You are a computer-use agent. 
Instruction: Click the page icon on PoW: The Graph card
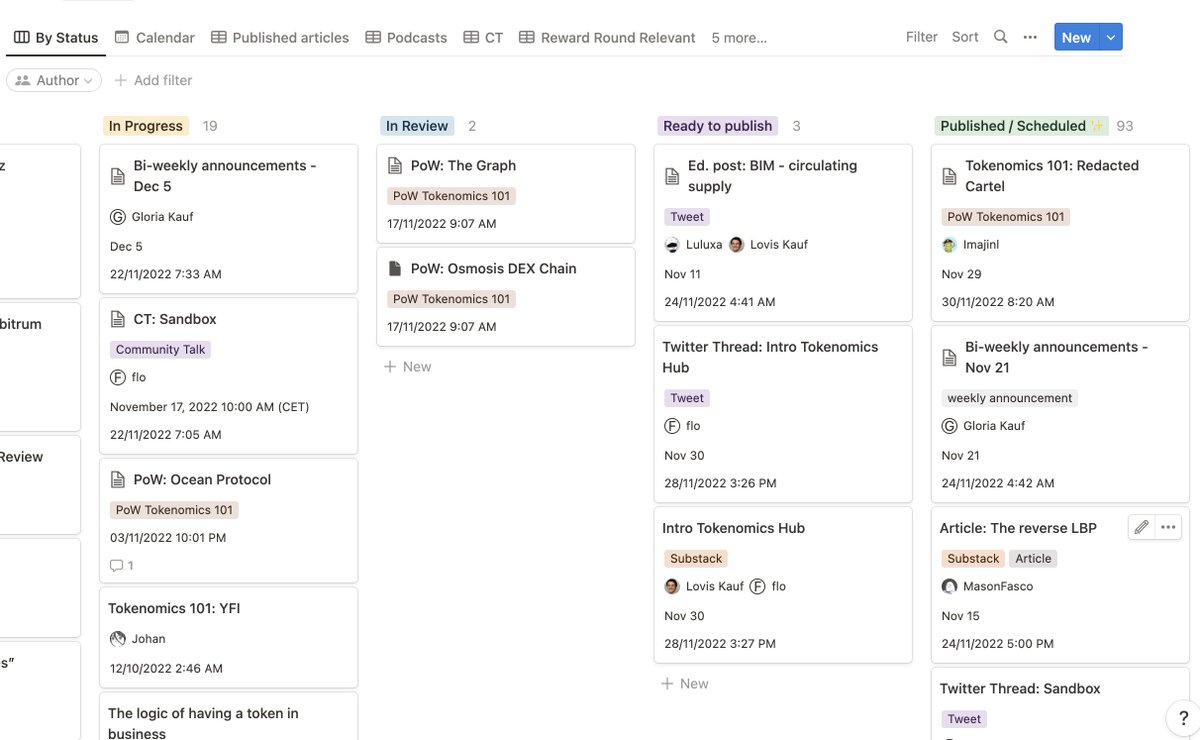[394, 166]
